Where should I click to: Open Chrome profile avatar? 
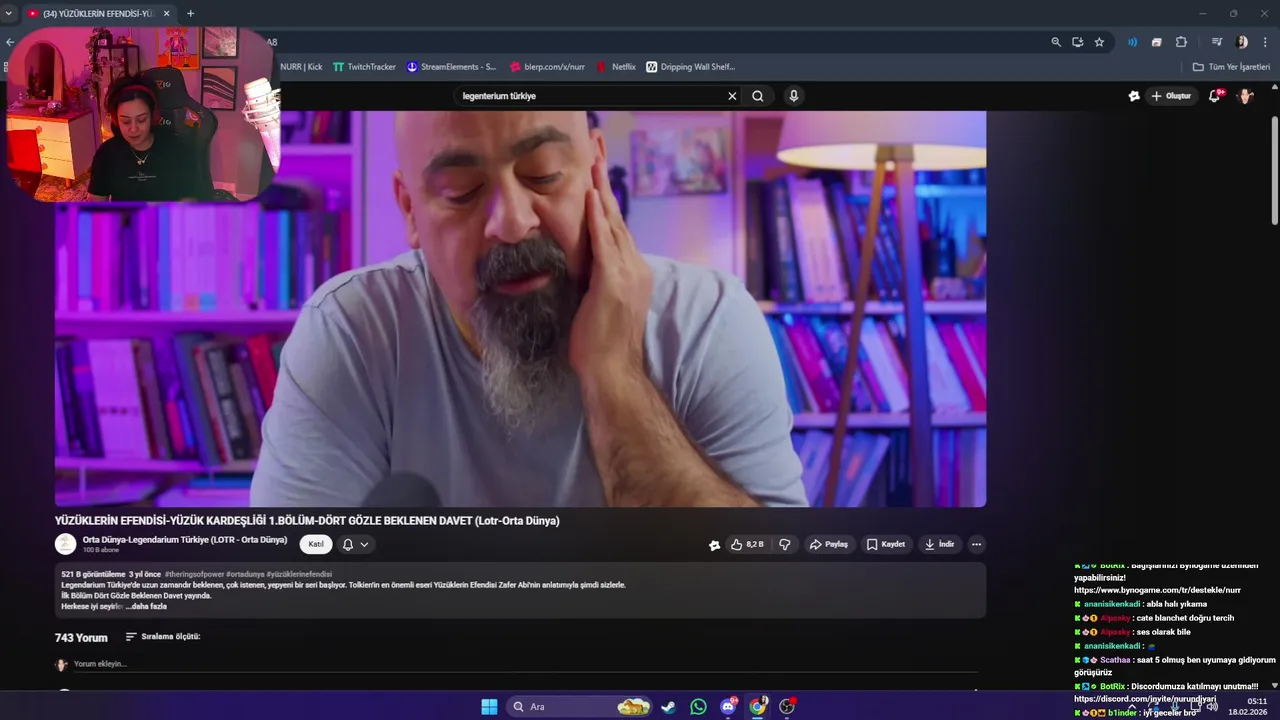pyautogui.click(x=1242, y=42)
